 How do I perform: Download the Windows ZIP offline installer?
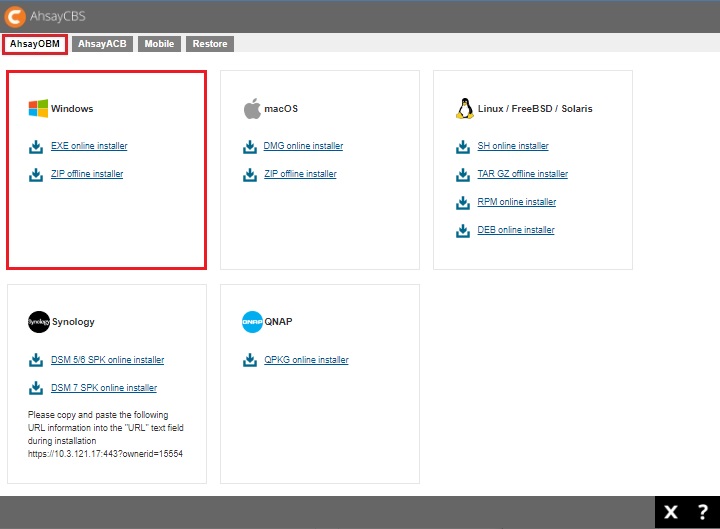pos(87,174)
